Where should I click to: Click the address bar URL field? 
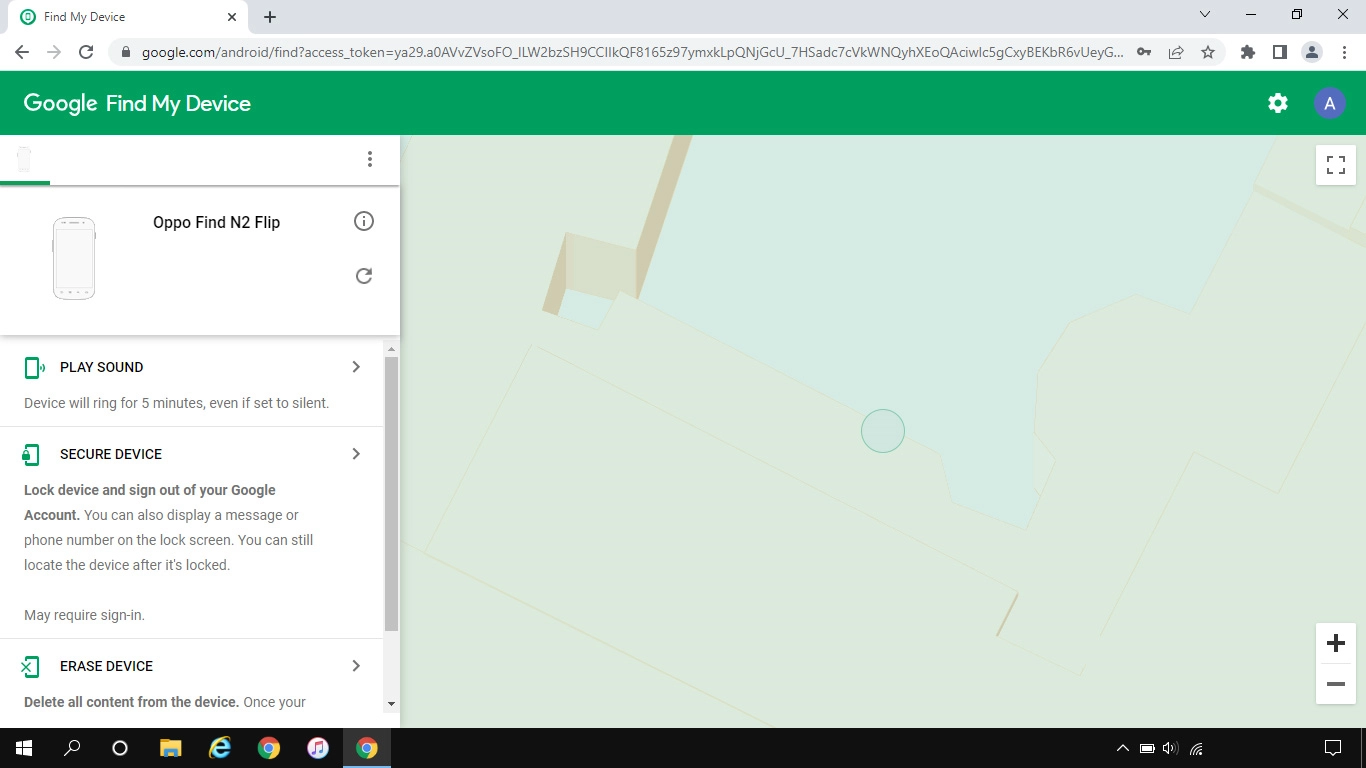click(x=630, y=52)
